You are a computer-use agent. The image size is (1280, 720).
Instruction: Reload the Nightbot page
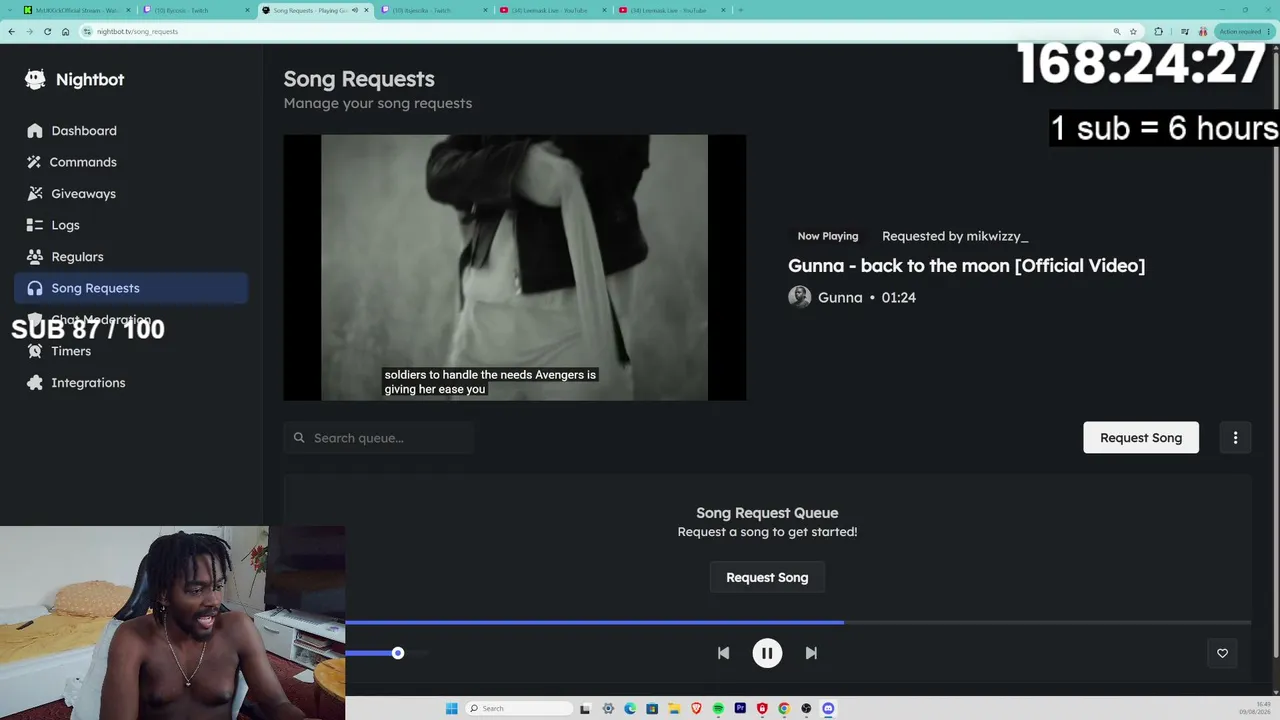coord(47,31)
